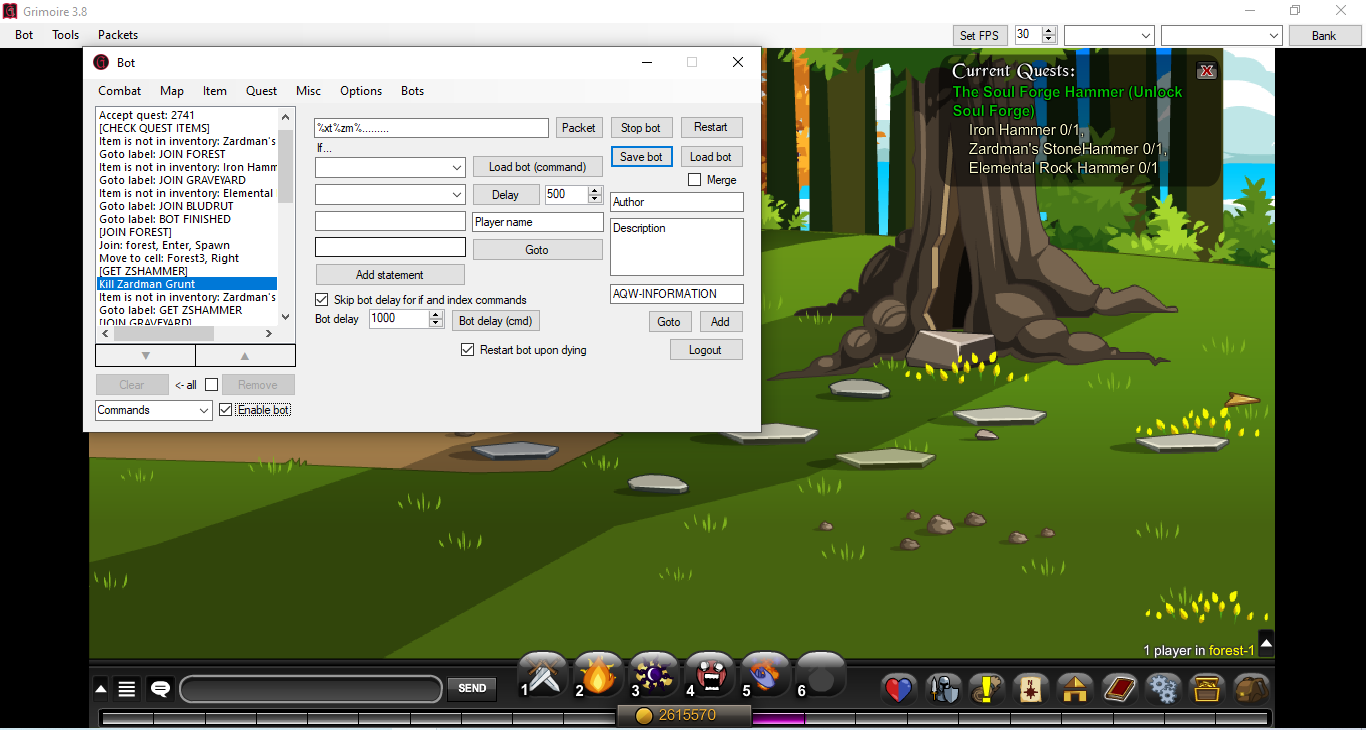1366x730 pixels.
Task: Open the chat bubble icon
Action: point(160,688)
